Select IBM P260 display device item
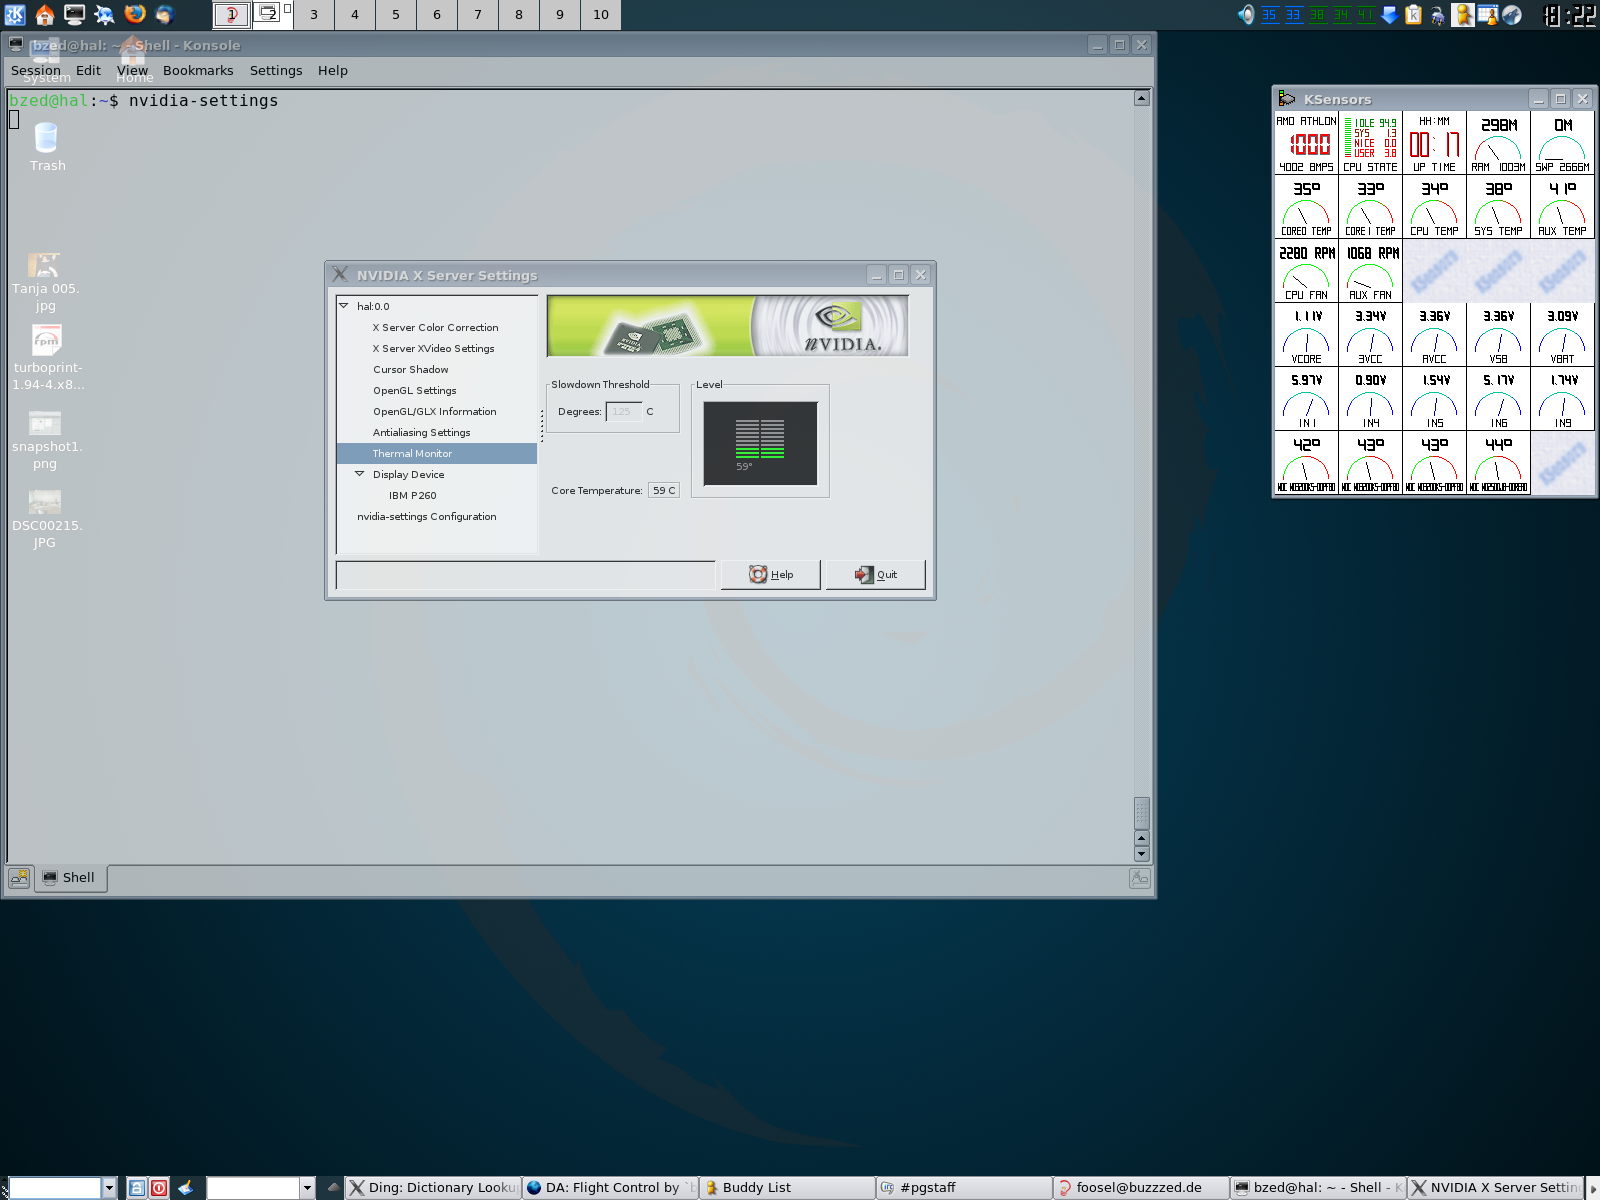Screen dimensions: 1600x1200 click(x=412, y=495)
